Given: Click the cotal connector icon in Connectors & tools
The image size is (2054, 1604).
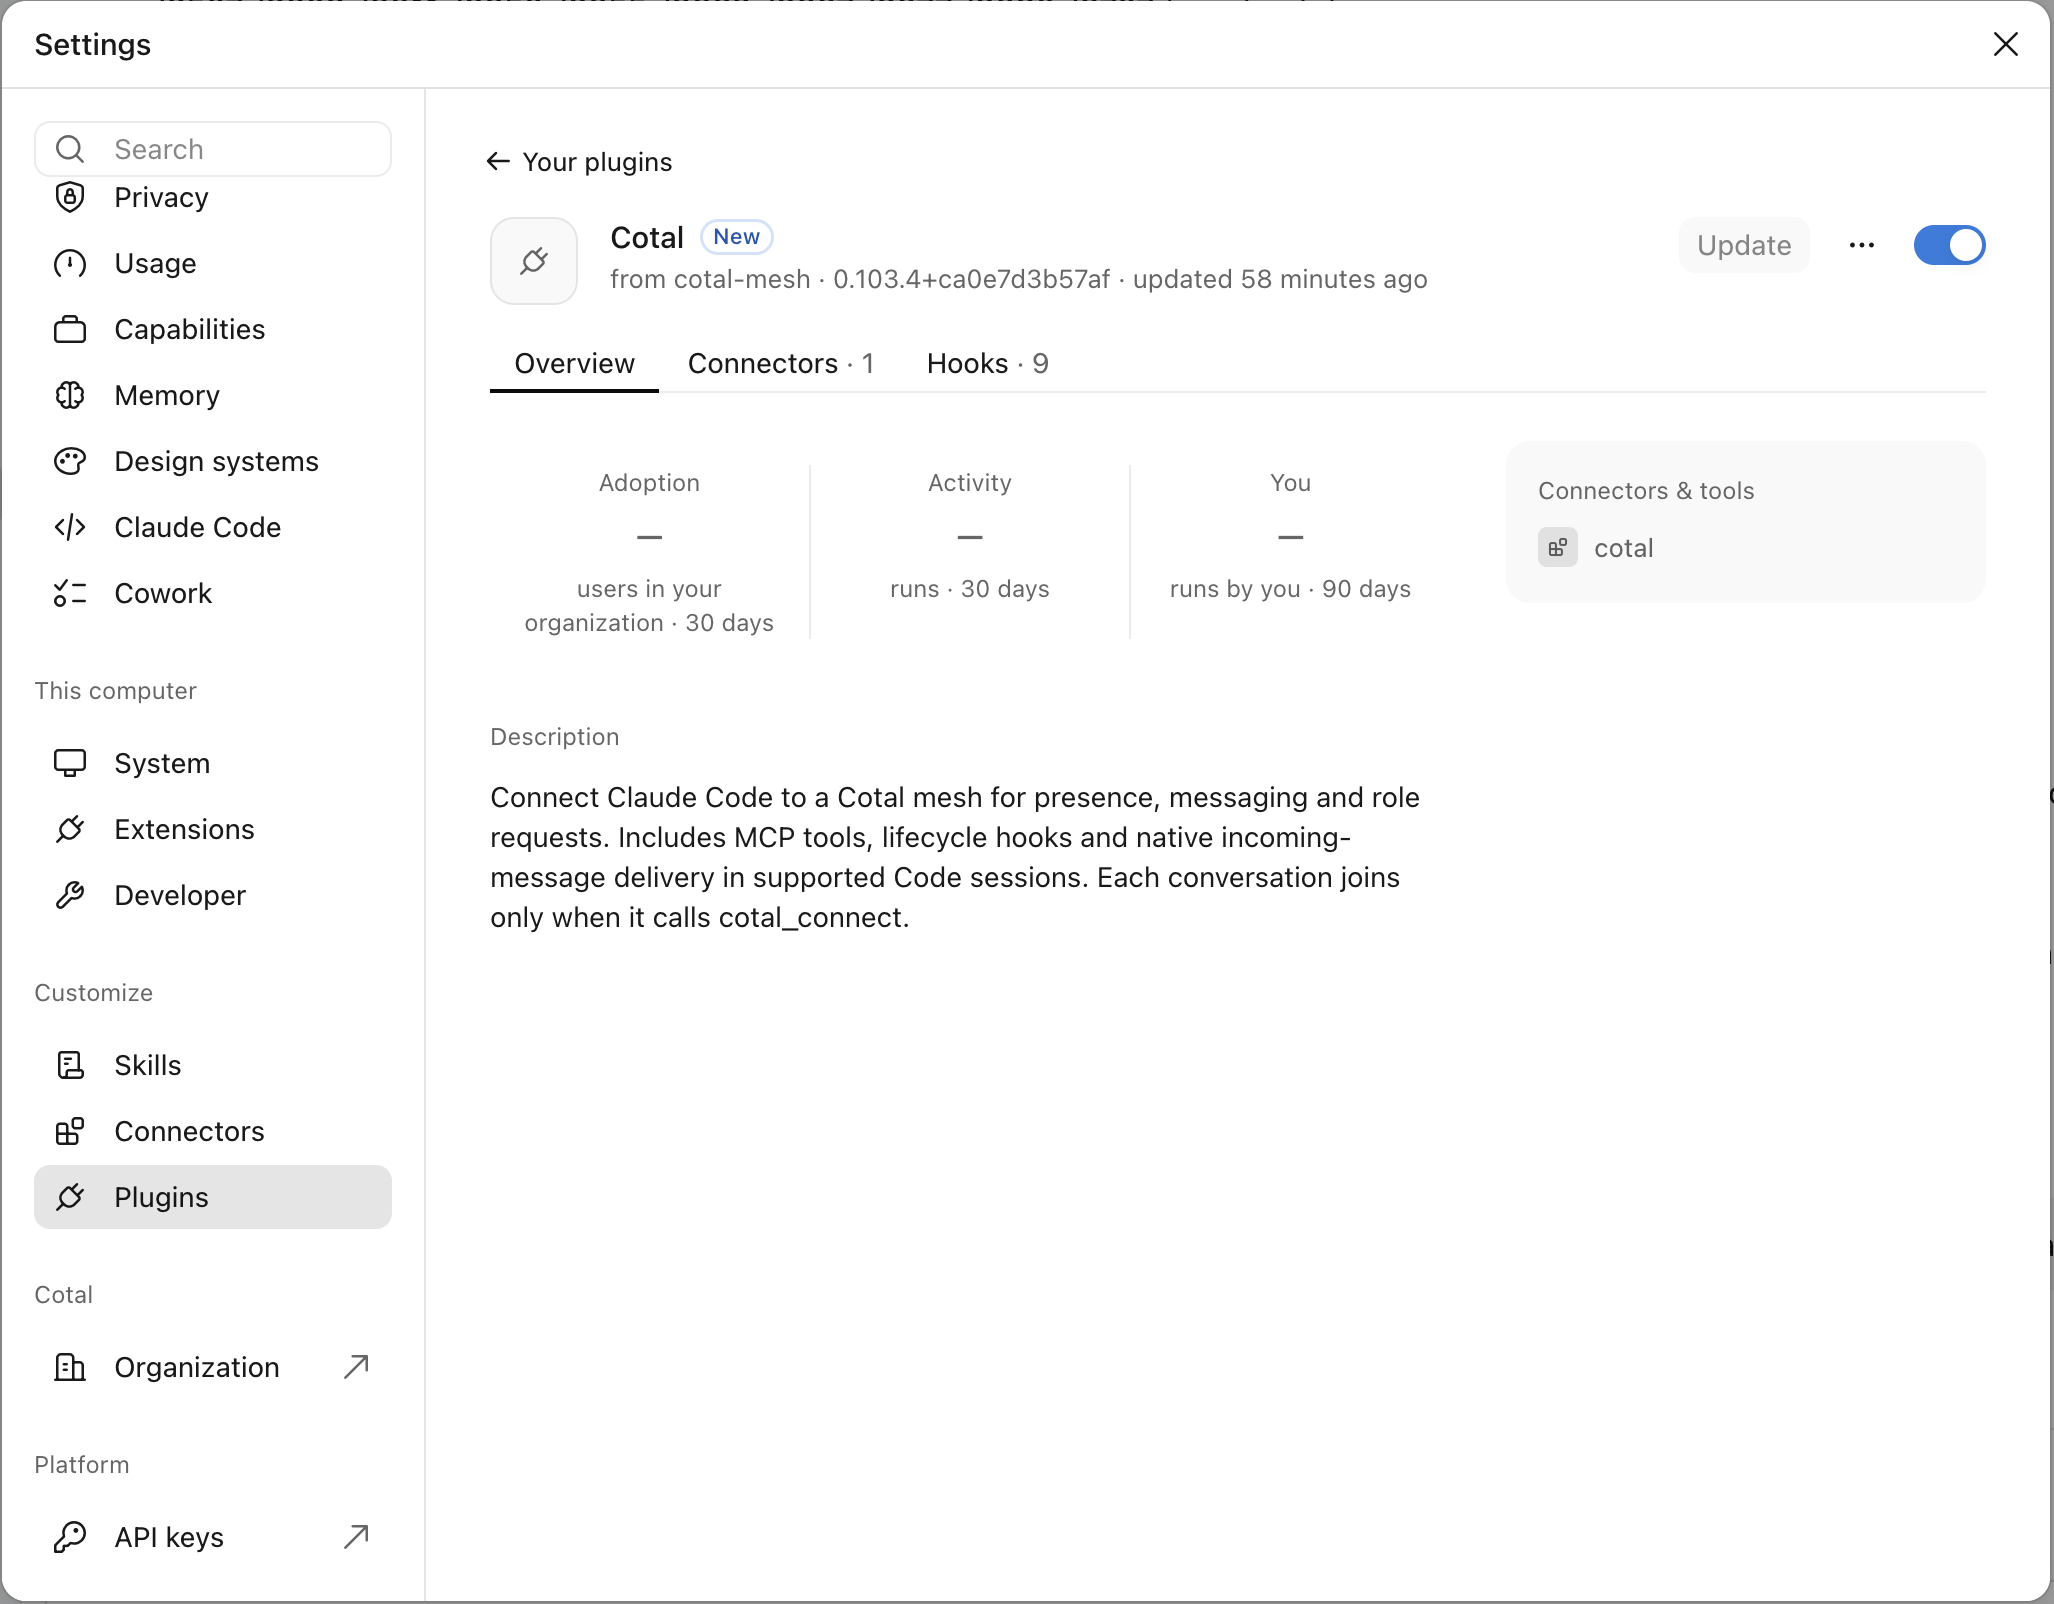Looking at the screenshot, I should [1558, 547].
